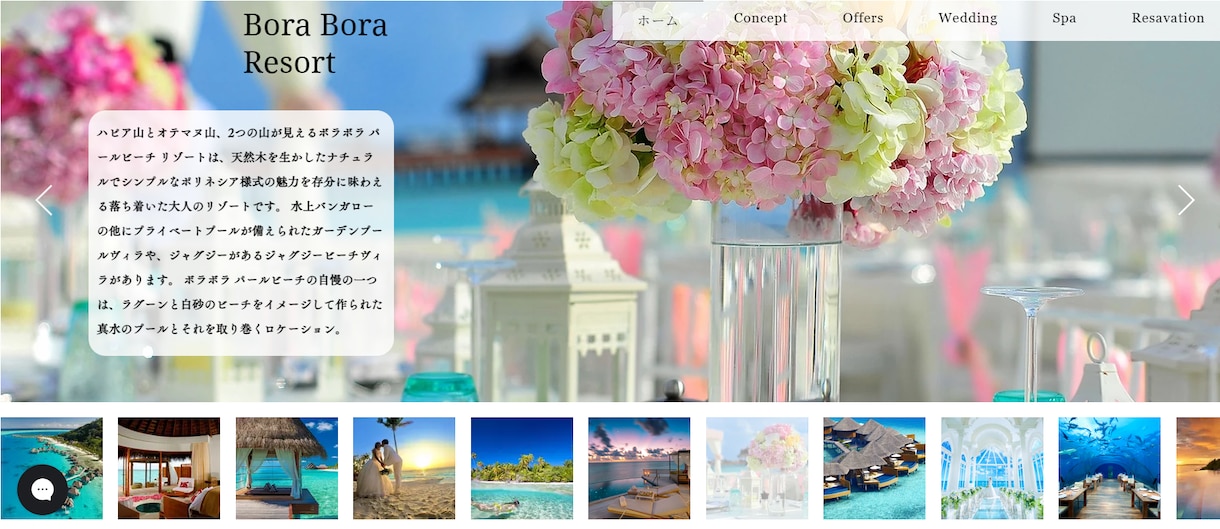Image resolution: width=1220 pixels, height=529 pixels.
Task: Open the chat bubble widget
Action: tap(42, 489)
